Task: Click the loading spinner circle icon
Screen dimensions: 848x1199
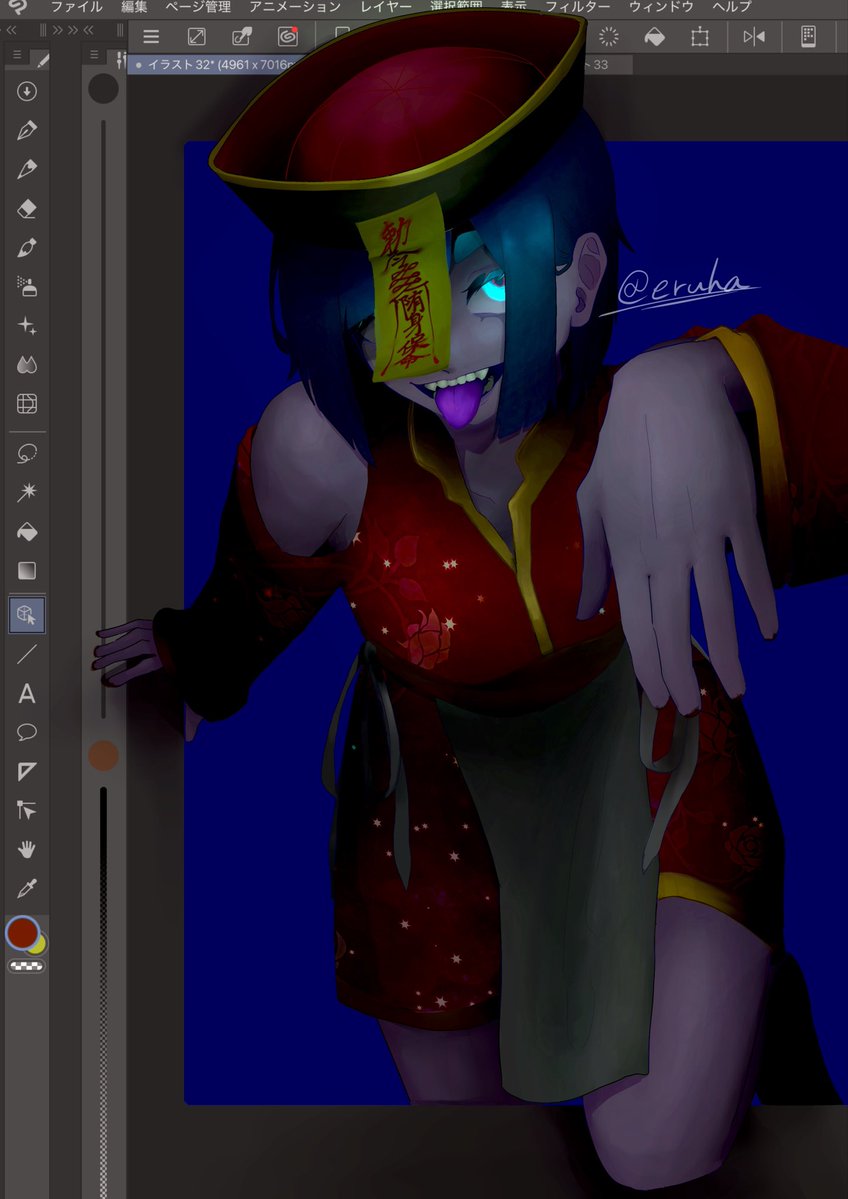Action: click(x=609, y=37)
